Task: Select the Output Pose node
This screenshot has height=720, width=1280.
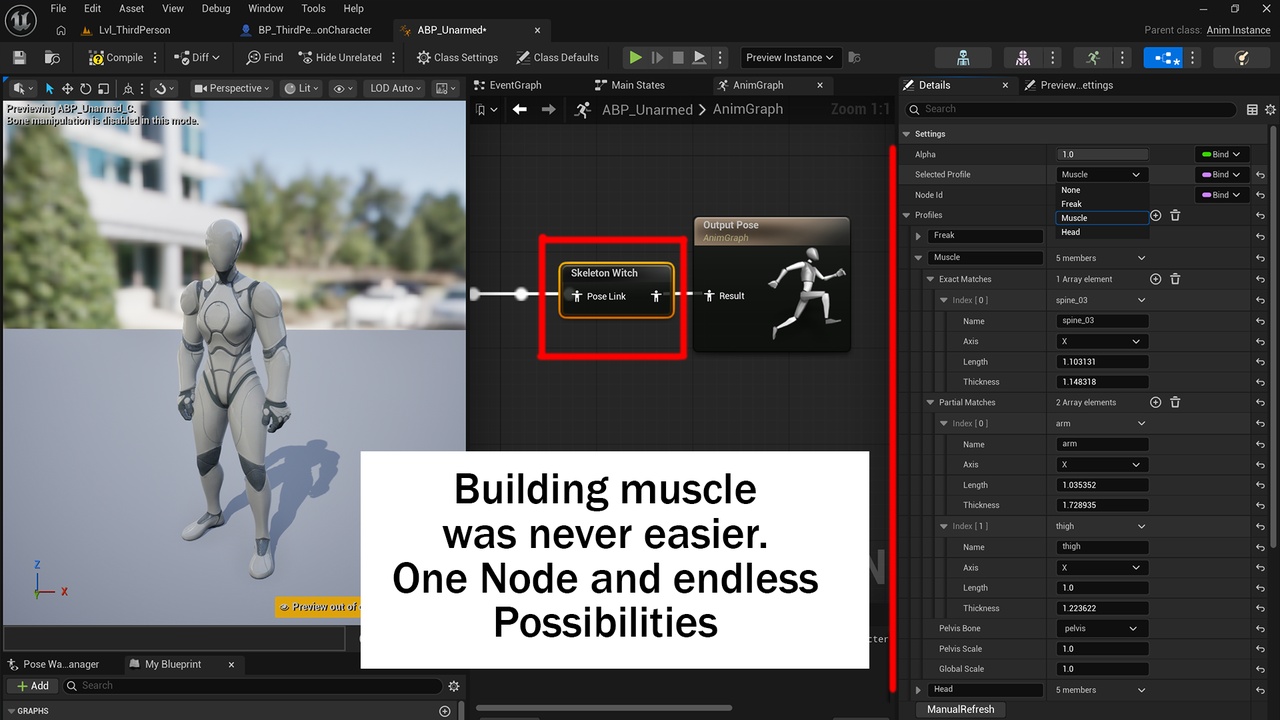Action: (771, 284)
